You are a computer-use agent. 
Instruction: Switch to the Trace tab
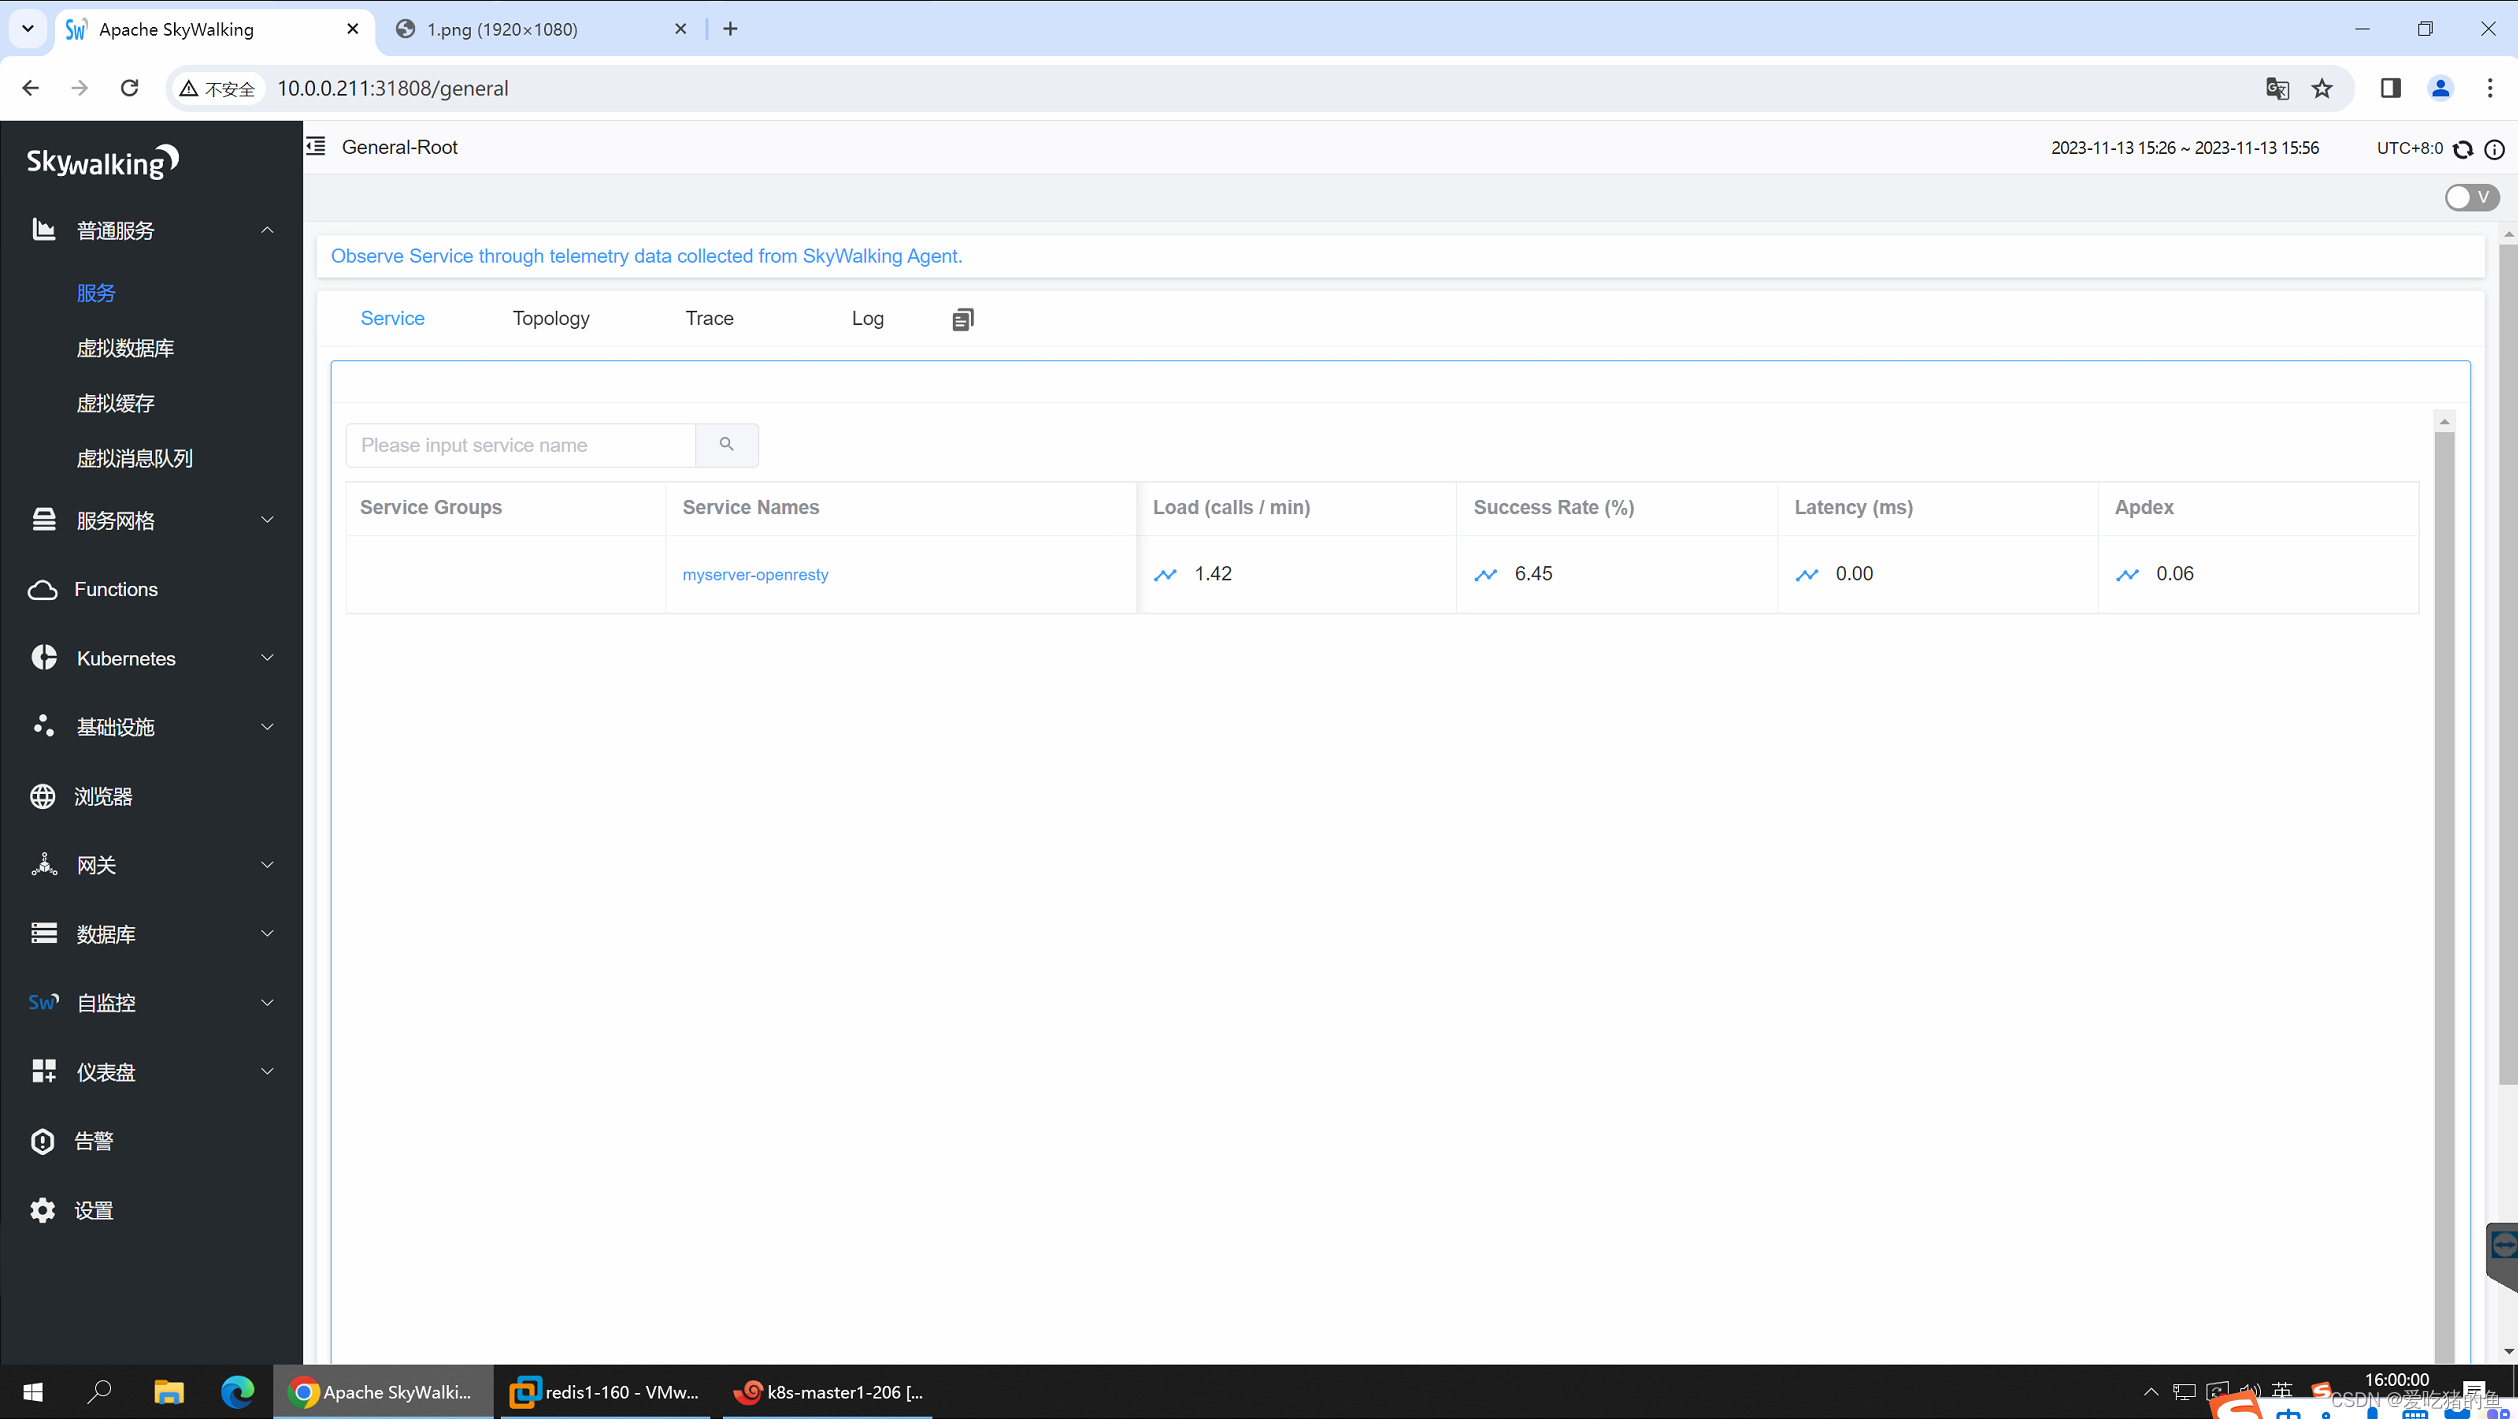click(x=709, y=318)
